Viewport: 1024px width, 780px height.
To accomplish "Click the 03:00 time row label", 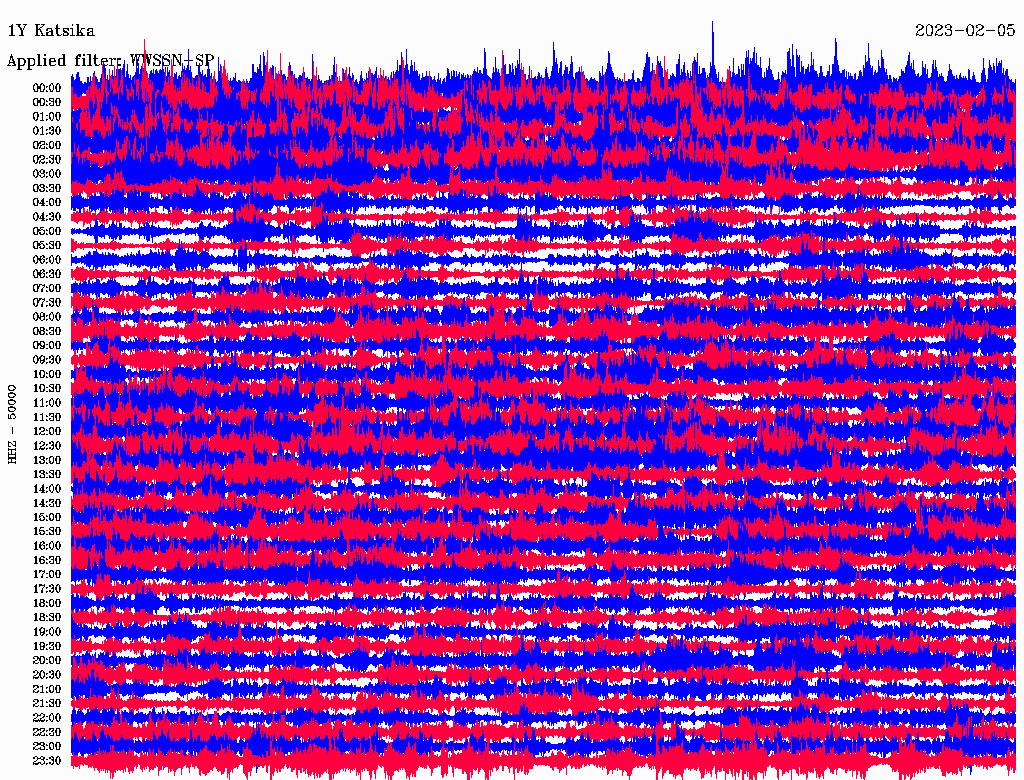I will click(x=47, y=174).
